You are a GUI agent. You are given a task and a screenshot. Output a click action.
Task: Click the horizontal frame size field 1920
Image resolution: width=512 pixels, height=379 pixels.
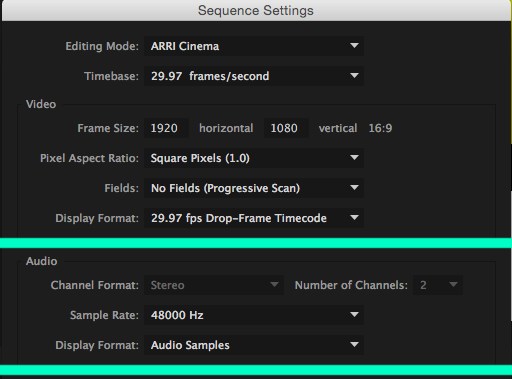[x=166, y=128]
